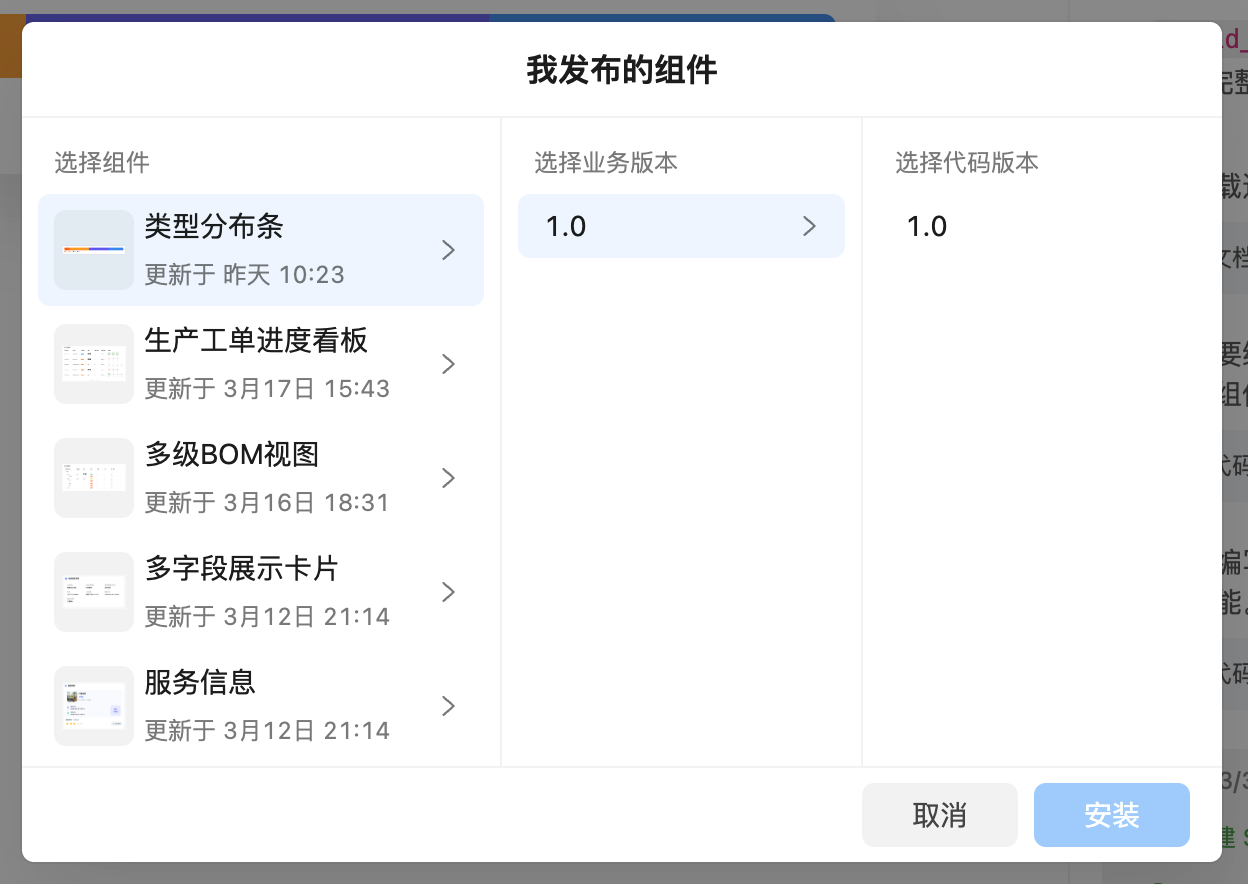Expand chevron on 生产工单进度看板 row
1248x884 pixels.
click(449, 364)
